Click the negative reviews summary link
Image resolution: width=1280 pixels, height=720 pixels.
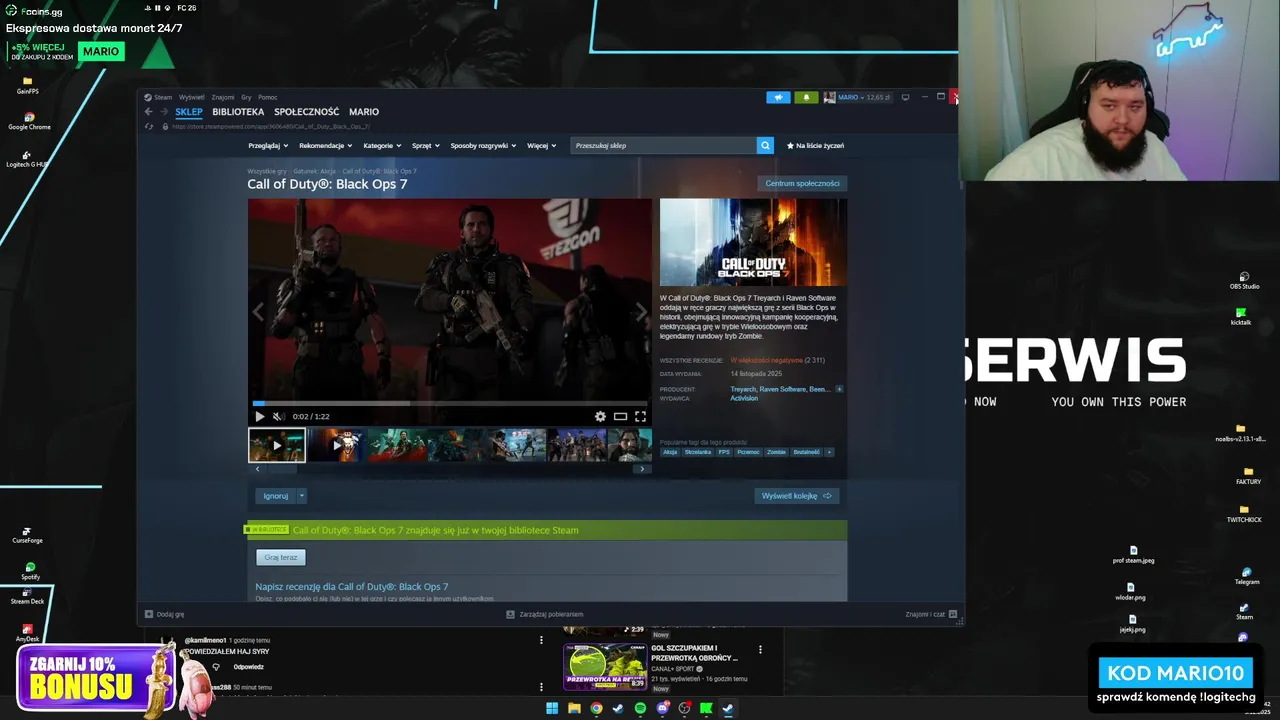point(766,360)
